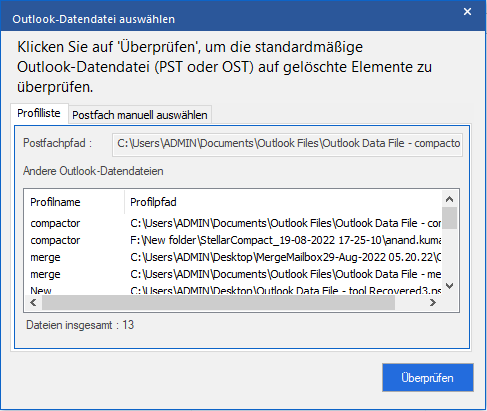Click the list scroll-down arrow

[x=449, y=286]
